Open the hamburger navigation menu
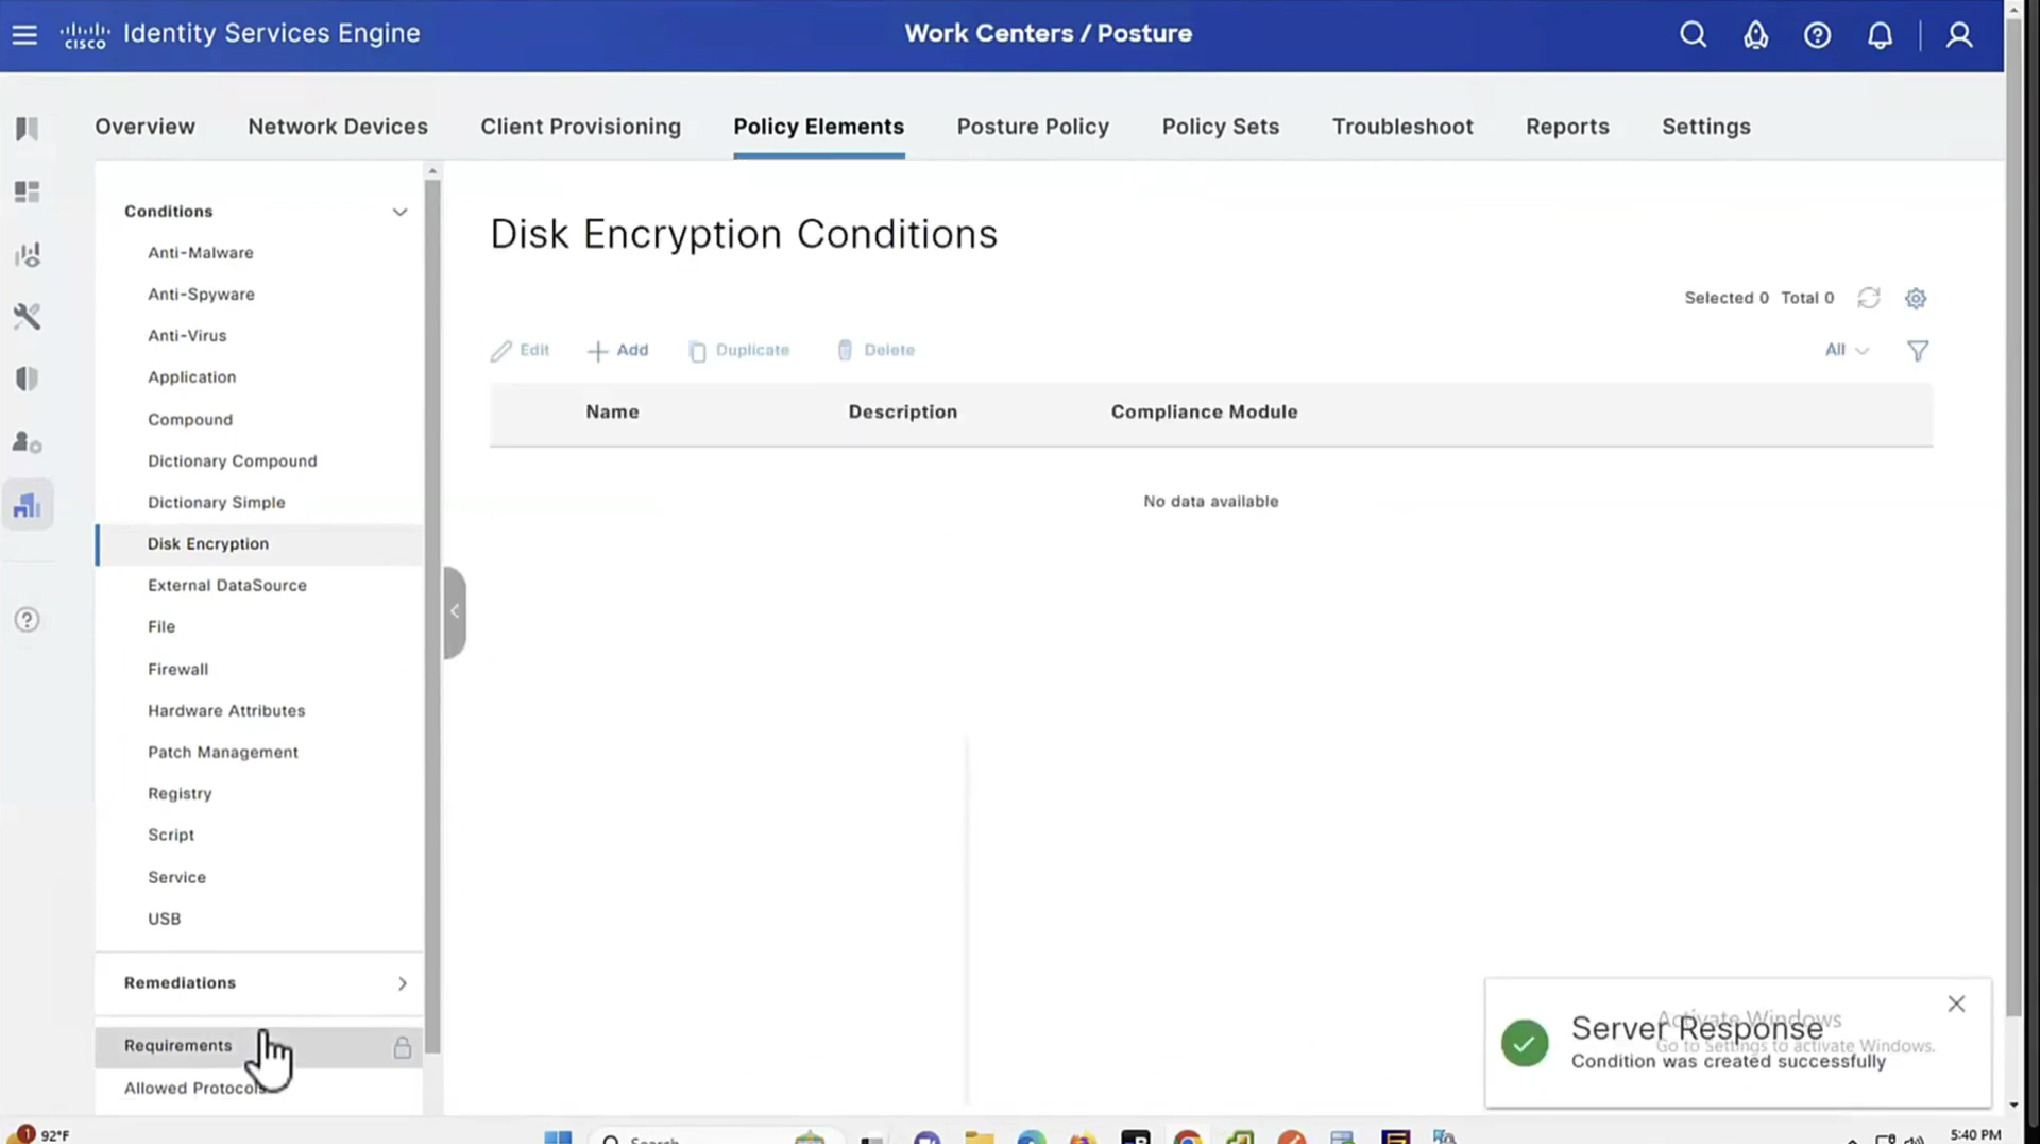This screenshot has height=1144, width=2040. point(25,35)
